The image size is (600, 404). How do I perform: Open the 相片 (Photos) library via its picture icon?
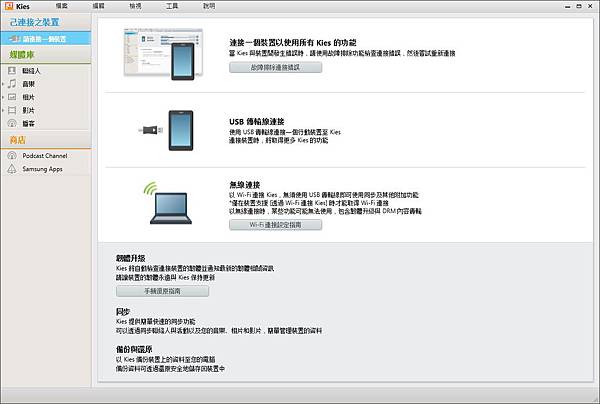12,97
